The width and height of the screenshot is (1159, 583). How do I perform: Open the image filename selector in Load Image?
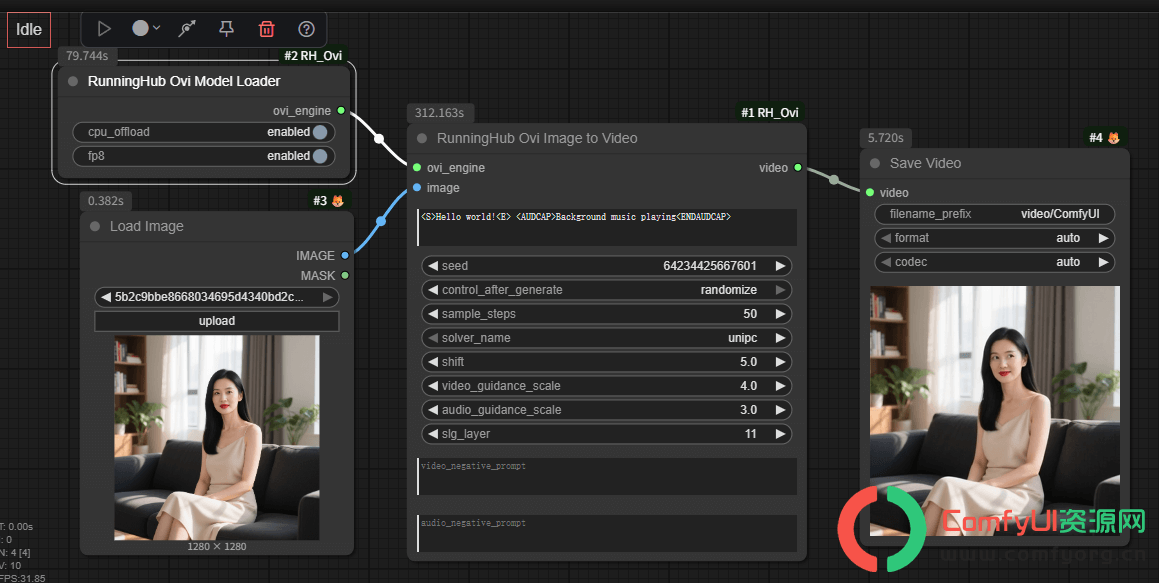pyautogui.click(x=217, y=297)
